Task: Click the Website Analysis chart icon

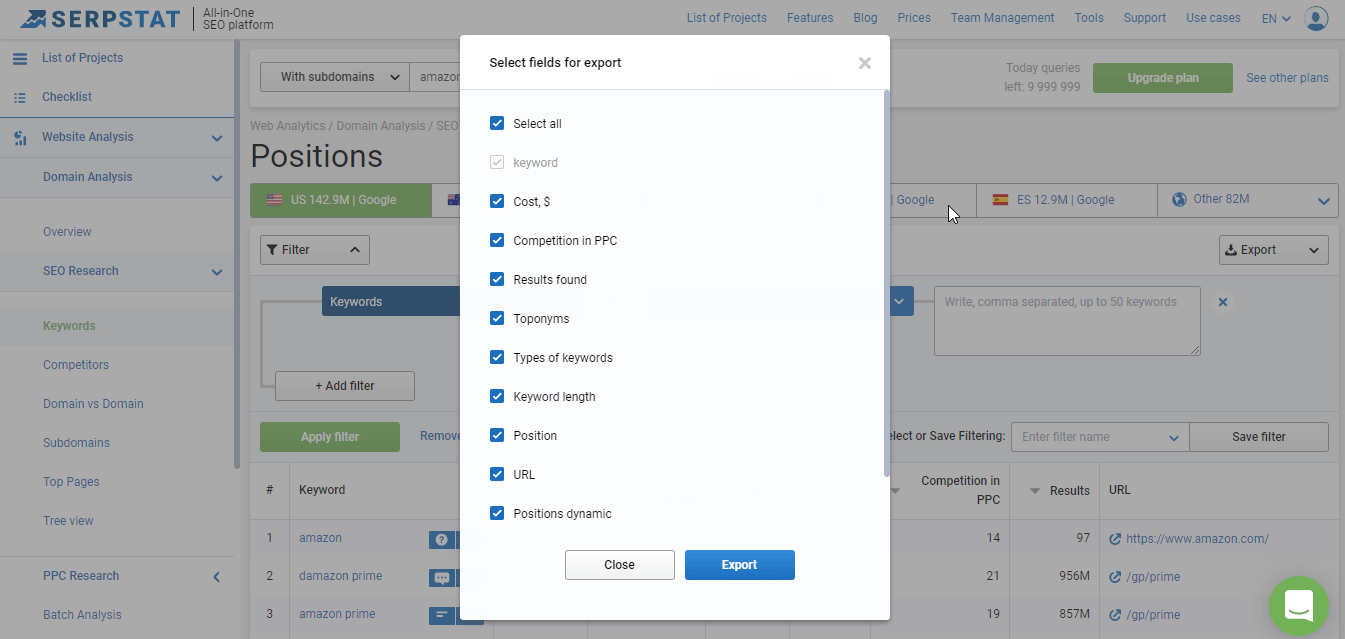Action: (20, 138)
